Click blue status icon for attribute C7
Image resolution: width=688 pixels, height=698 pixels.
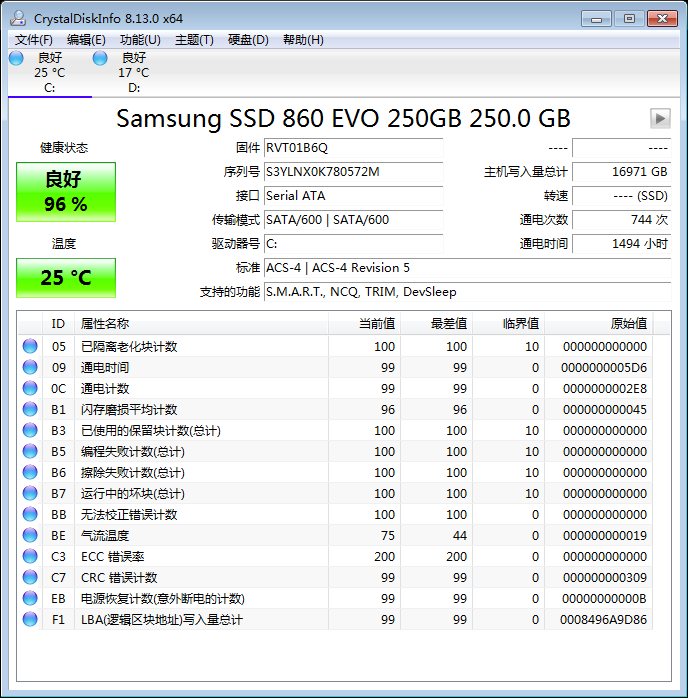pyautogui.click(x=31, y=578)
